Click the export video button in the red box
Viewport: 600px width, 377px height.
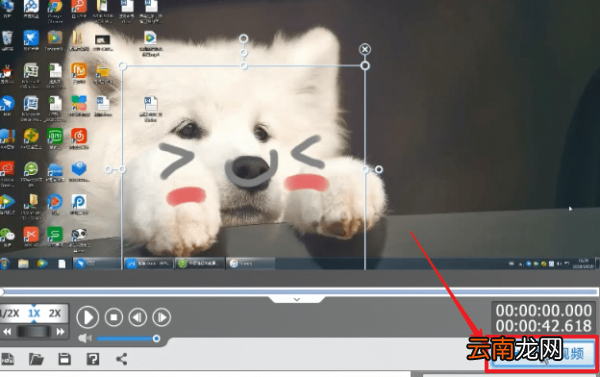[542, 354]
